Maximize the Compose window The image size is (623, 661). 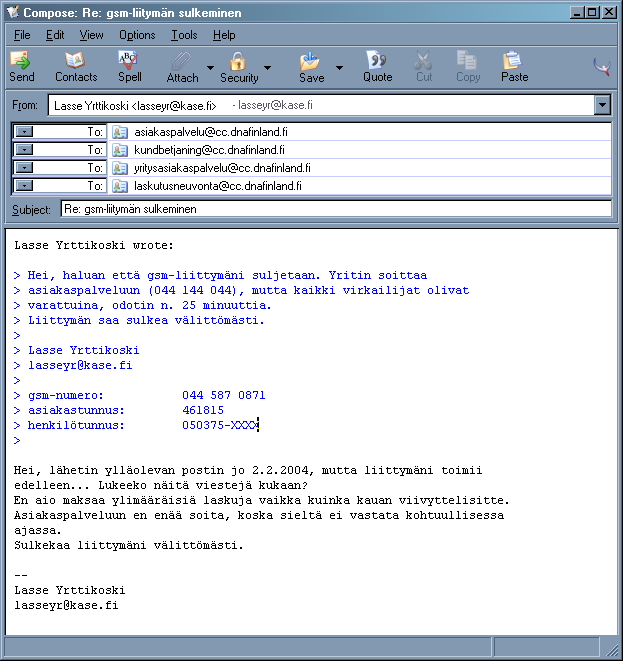pos(592,12)
